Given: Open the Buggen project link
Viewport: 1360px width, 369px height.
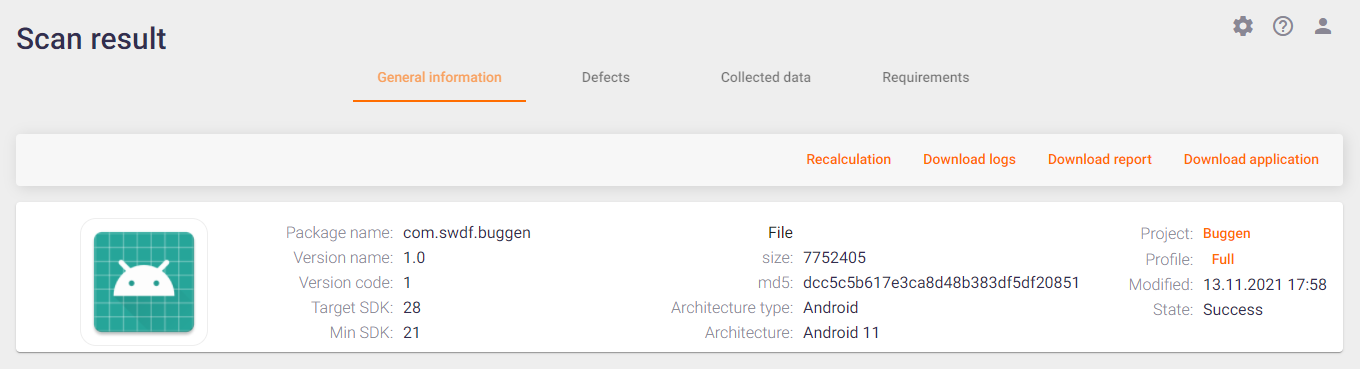Looking at the screenshot, I should tap(1227, 233).
